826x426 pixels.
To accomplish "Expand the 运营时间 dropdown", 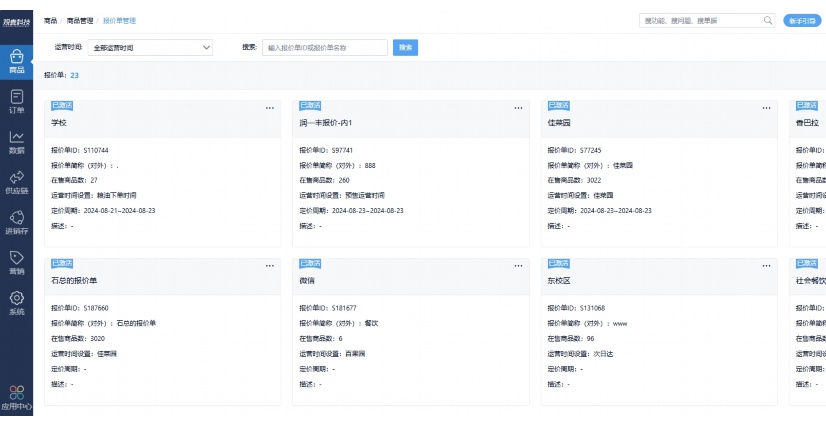I will click(x=150, y=47).
